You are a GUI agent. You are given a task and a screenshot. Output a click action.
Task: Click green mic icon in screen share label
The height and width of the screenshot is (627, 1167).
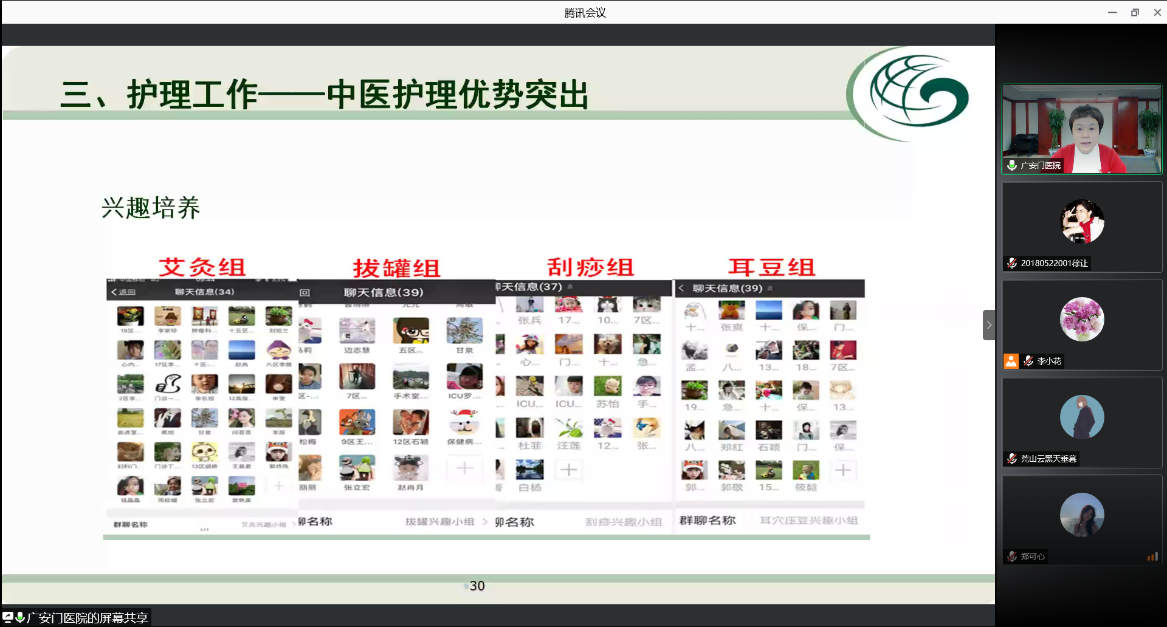pyautogui.click(x=20, y=618)
